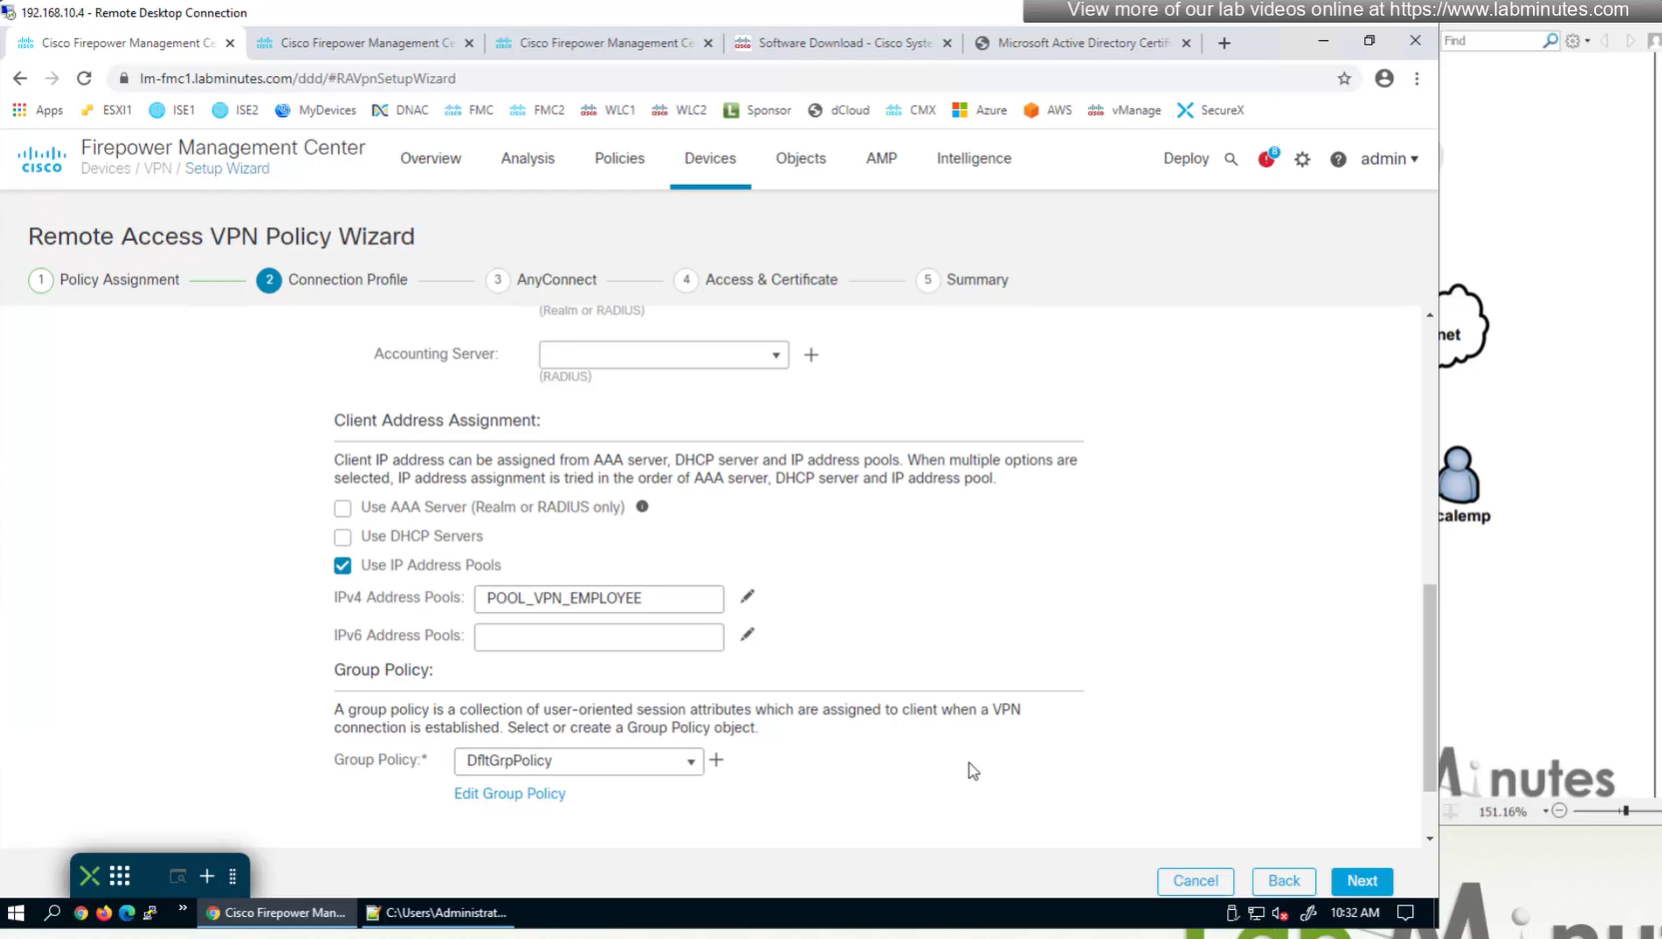Click the pencil icon beside IPv6 Address Pools
The width and height of the screenshot is (1662, 939).
click(x=747, y=635)
